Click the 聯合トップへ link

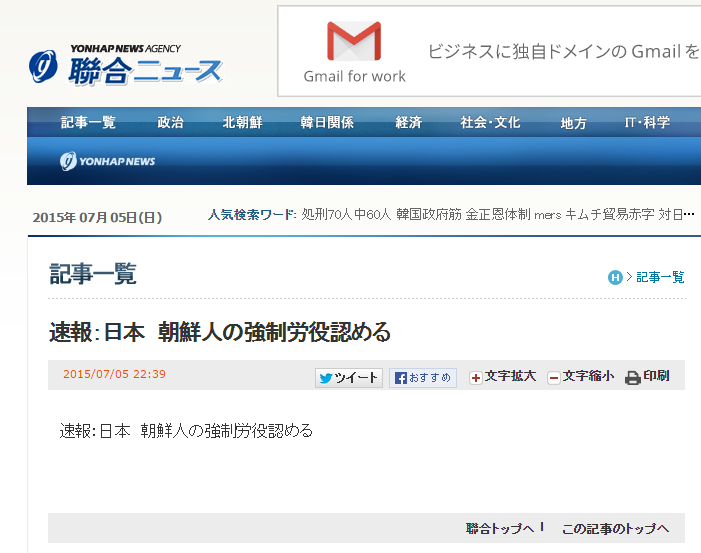(x=500, y=528)
